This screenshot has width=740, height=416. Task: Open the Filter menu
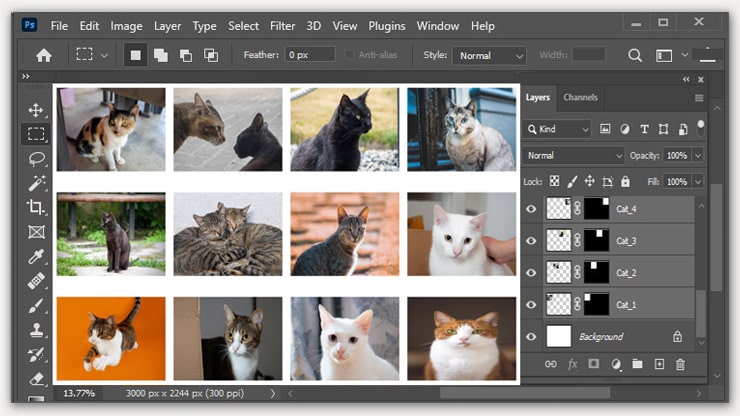tap(282, 25)
